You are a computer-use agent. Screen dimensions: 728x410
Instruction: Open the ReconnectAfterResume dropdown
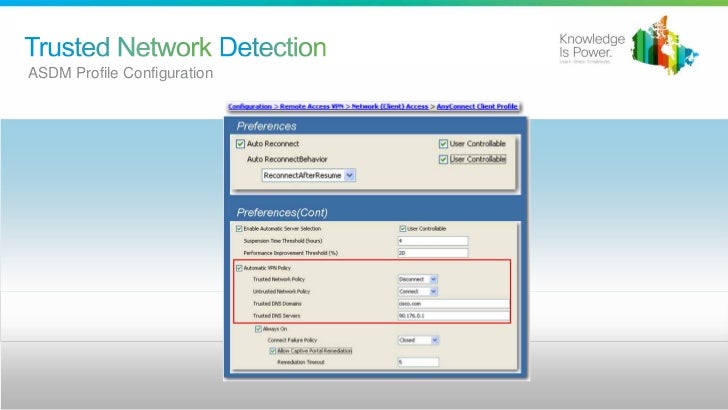(x=309, y=176)
